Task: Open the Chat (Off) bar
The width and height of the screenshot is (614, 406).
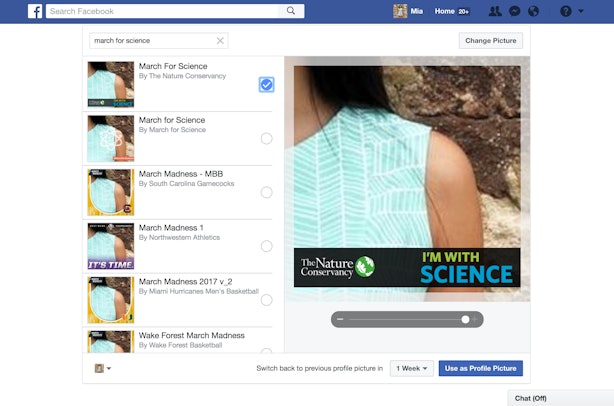Action: [x=561, y=398]
